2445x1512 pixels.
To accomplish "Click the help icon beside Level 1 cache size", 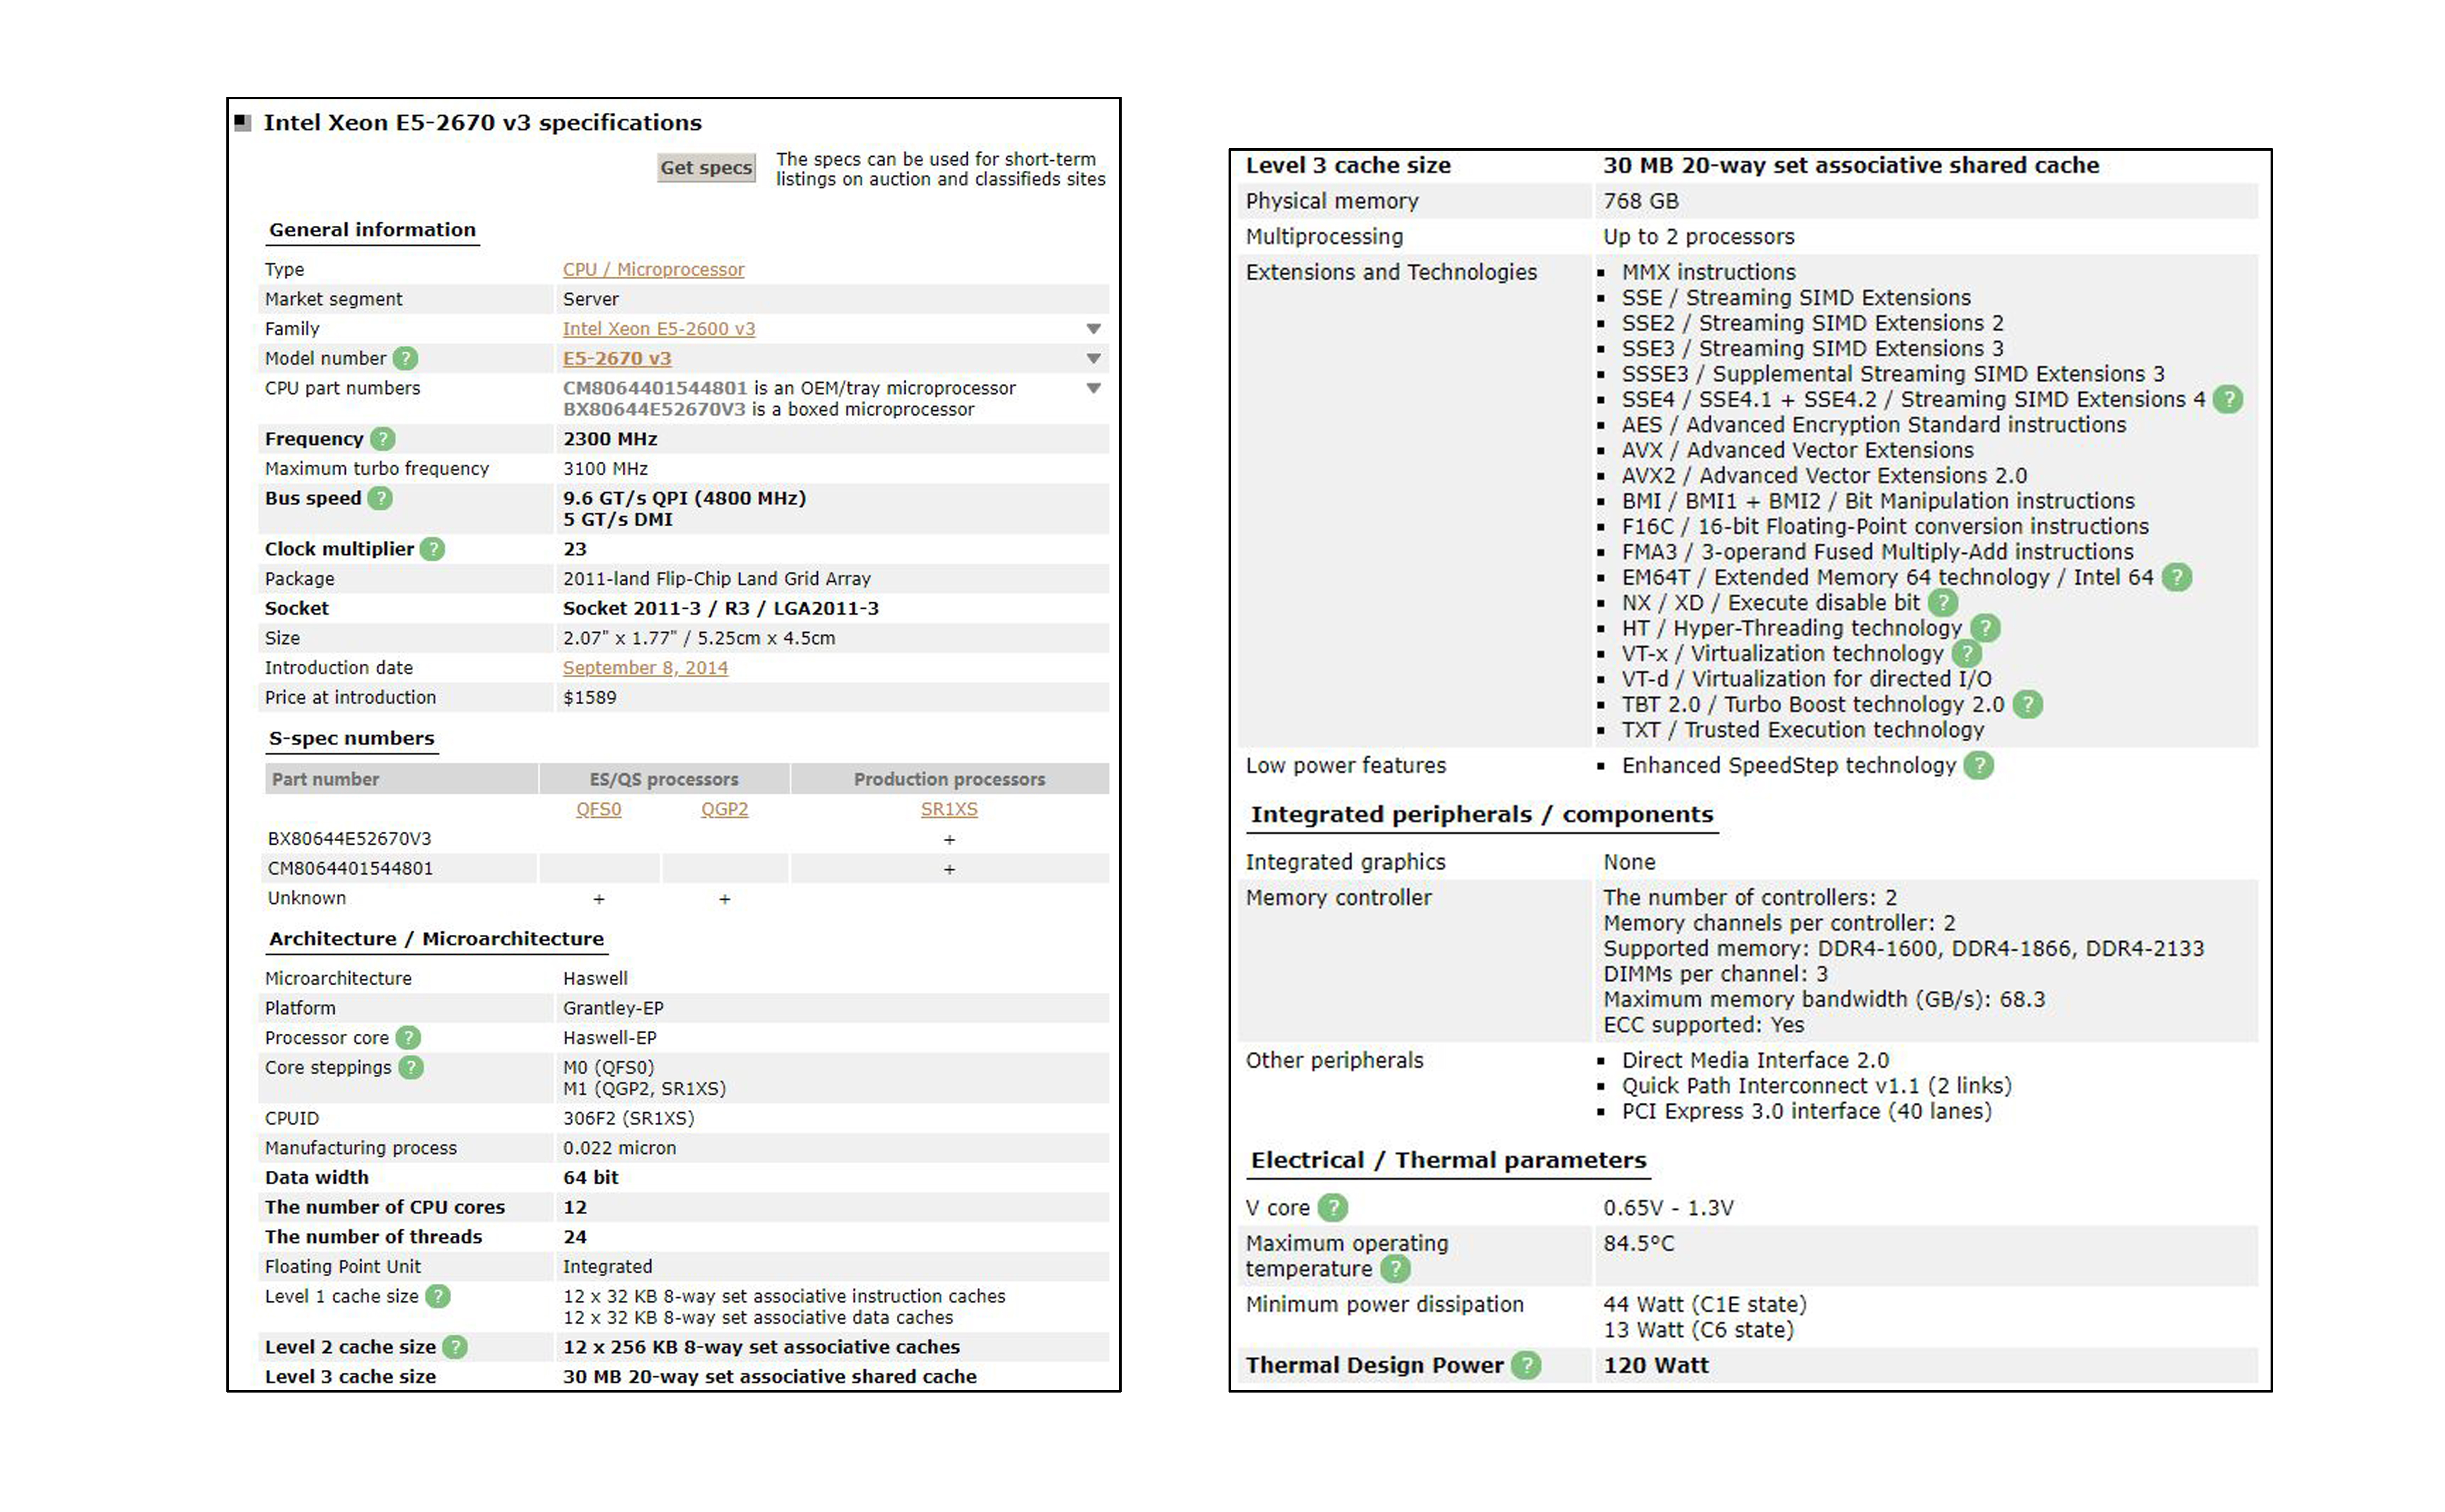I will point(438,1296).
